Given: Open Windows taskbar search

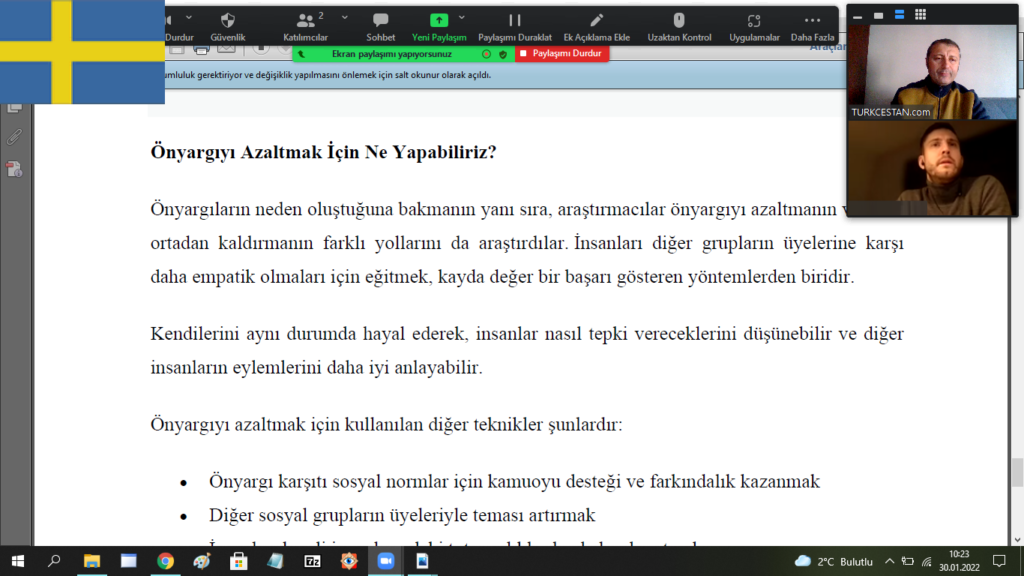Looking at the screenshot, I should point(54,561).
